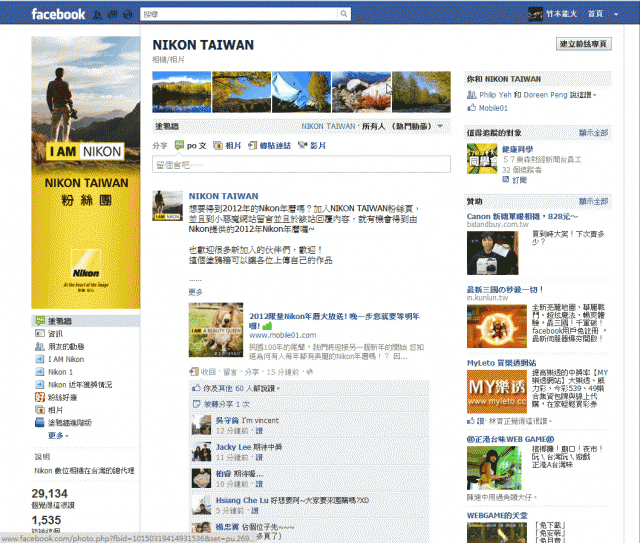Open notifications globe icon in header

pyautogui.click(x=128, y=15)
